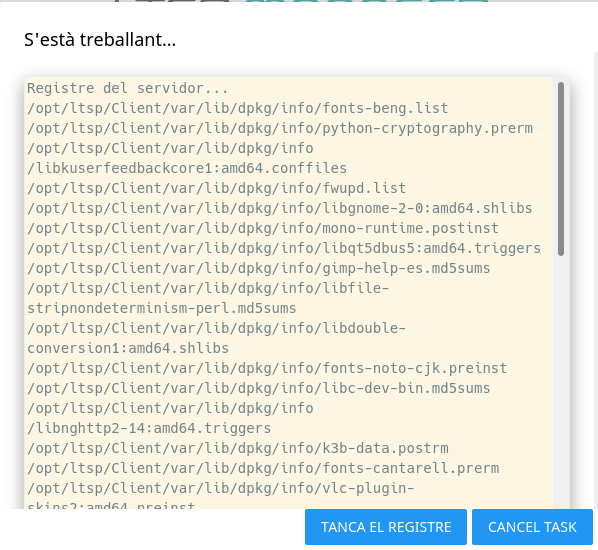The image size is (598, 550).
Task: Click scrollbar track below the thumb
Action: click(561, 381)
